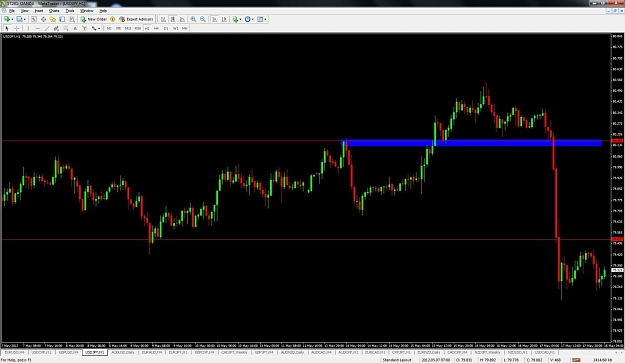Open the Charts menu
The height and width of the screenshot is (363, 625).
click(54, 11)
